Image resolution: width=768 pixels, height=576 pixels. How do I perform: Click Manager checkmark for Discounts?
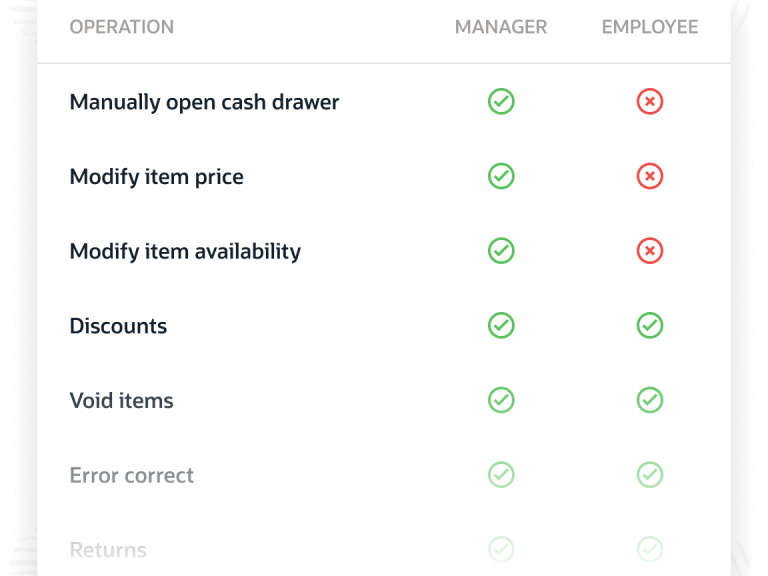[501, 326]
